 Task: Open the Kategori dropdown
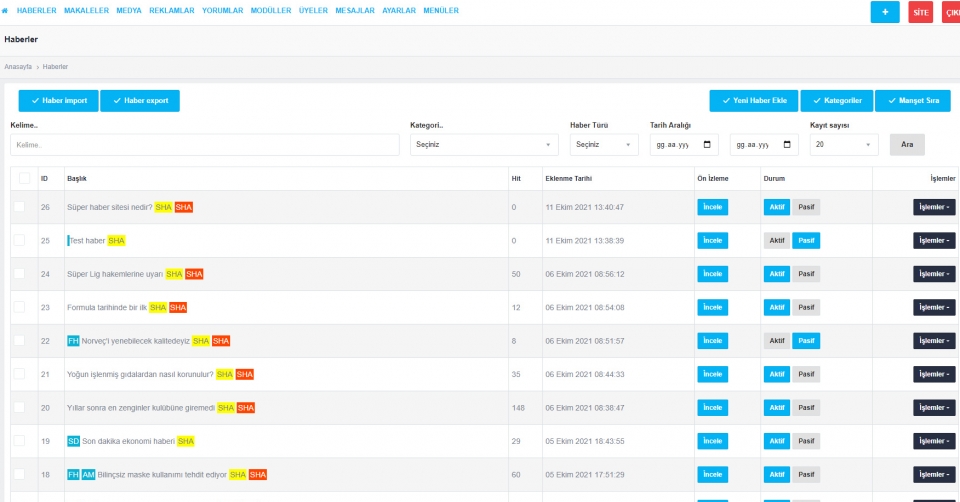point(484,145)
